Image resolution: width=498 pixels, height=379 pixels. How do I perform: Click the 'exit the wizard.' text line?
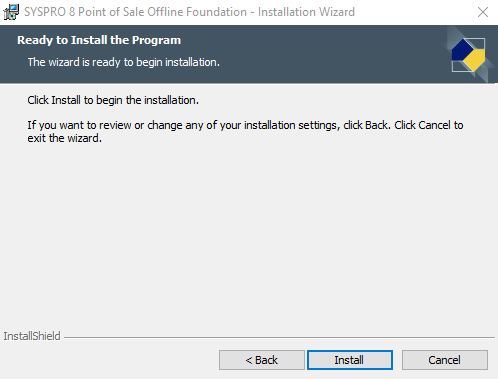pos(64,138)
